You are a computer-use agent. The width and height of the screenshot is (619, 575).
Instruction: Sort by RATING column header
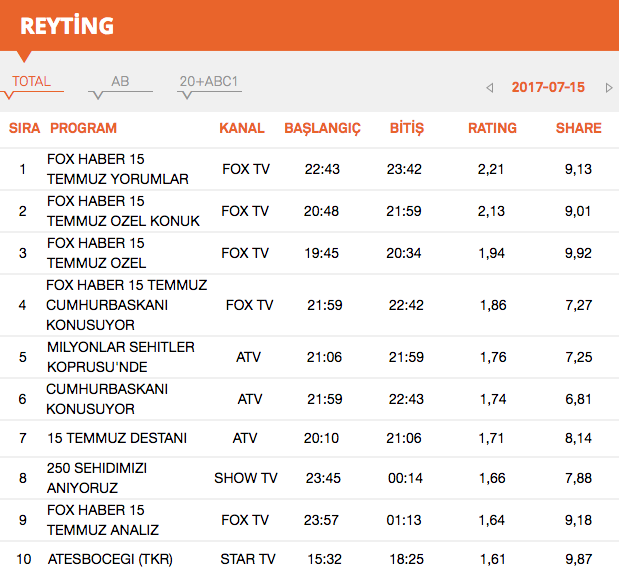tap(492, 128)
